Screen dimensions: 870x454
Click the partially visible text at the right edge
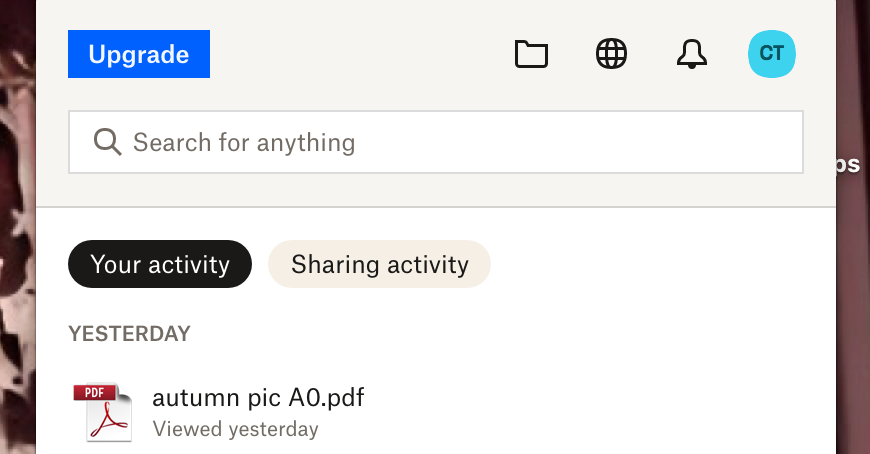pos(849,165)
